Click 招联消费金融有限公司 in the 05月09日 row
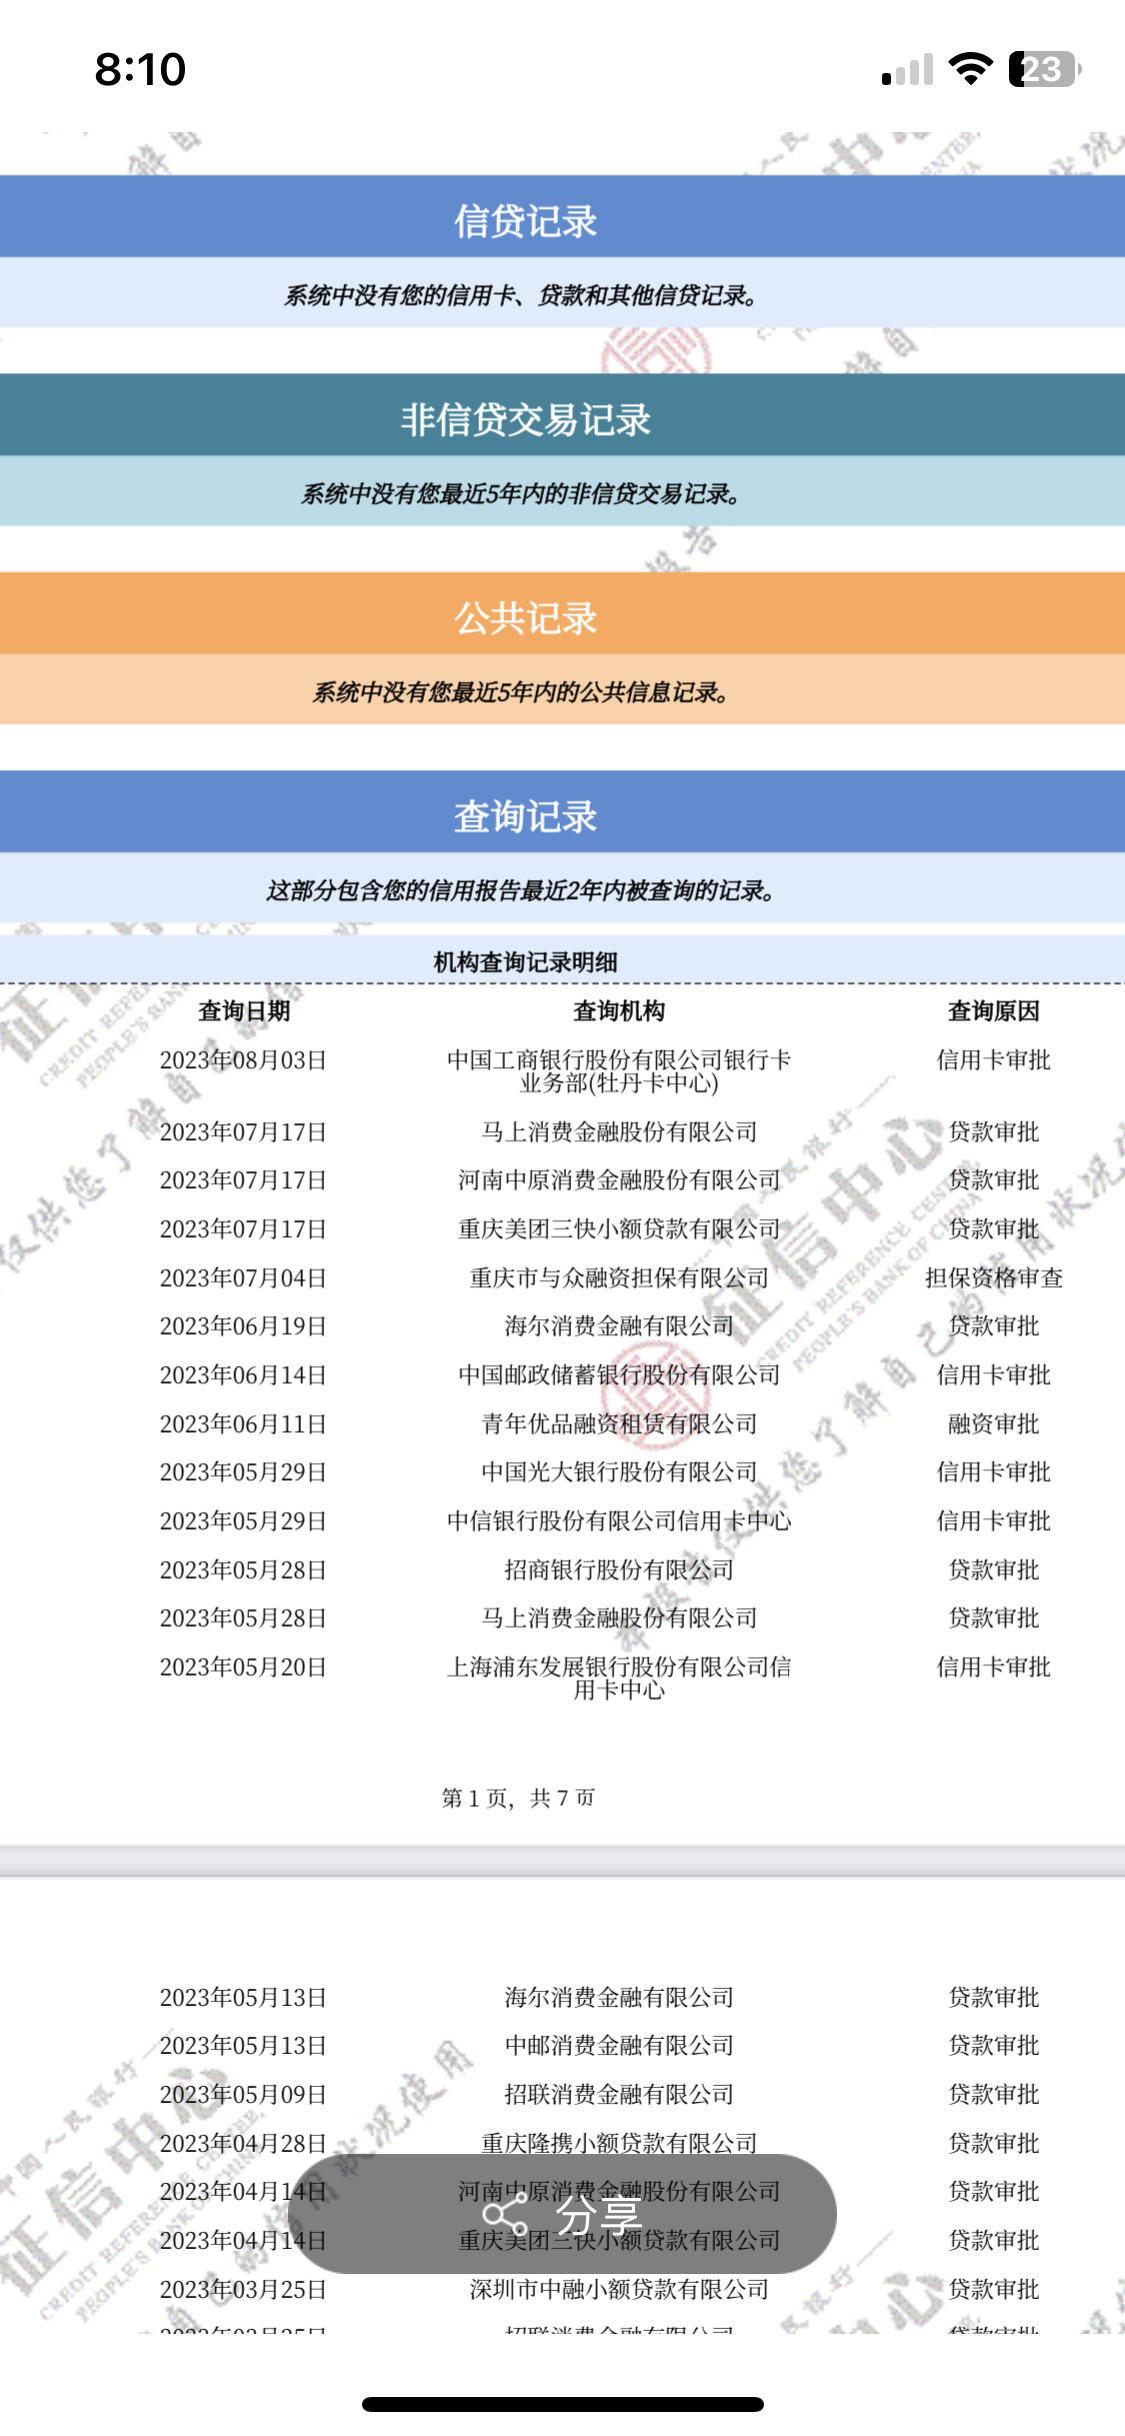 click(619, 2095)
